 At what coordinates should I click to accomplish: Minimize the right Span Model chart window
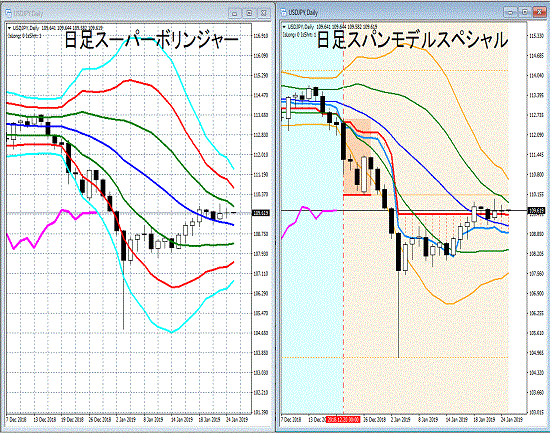click(x=510, y=12)
